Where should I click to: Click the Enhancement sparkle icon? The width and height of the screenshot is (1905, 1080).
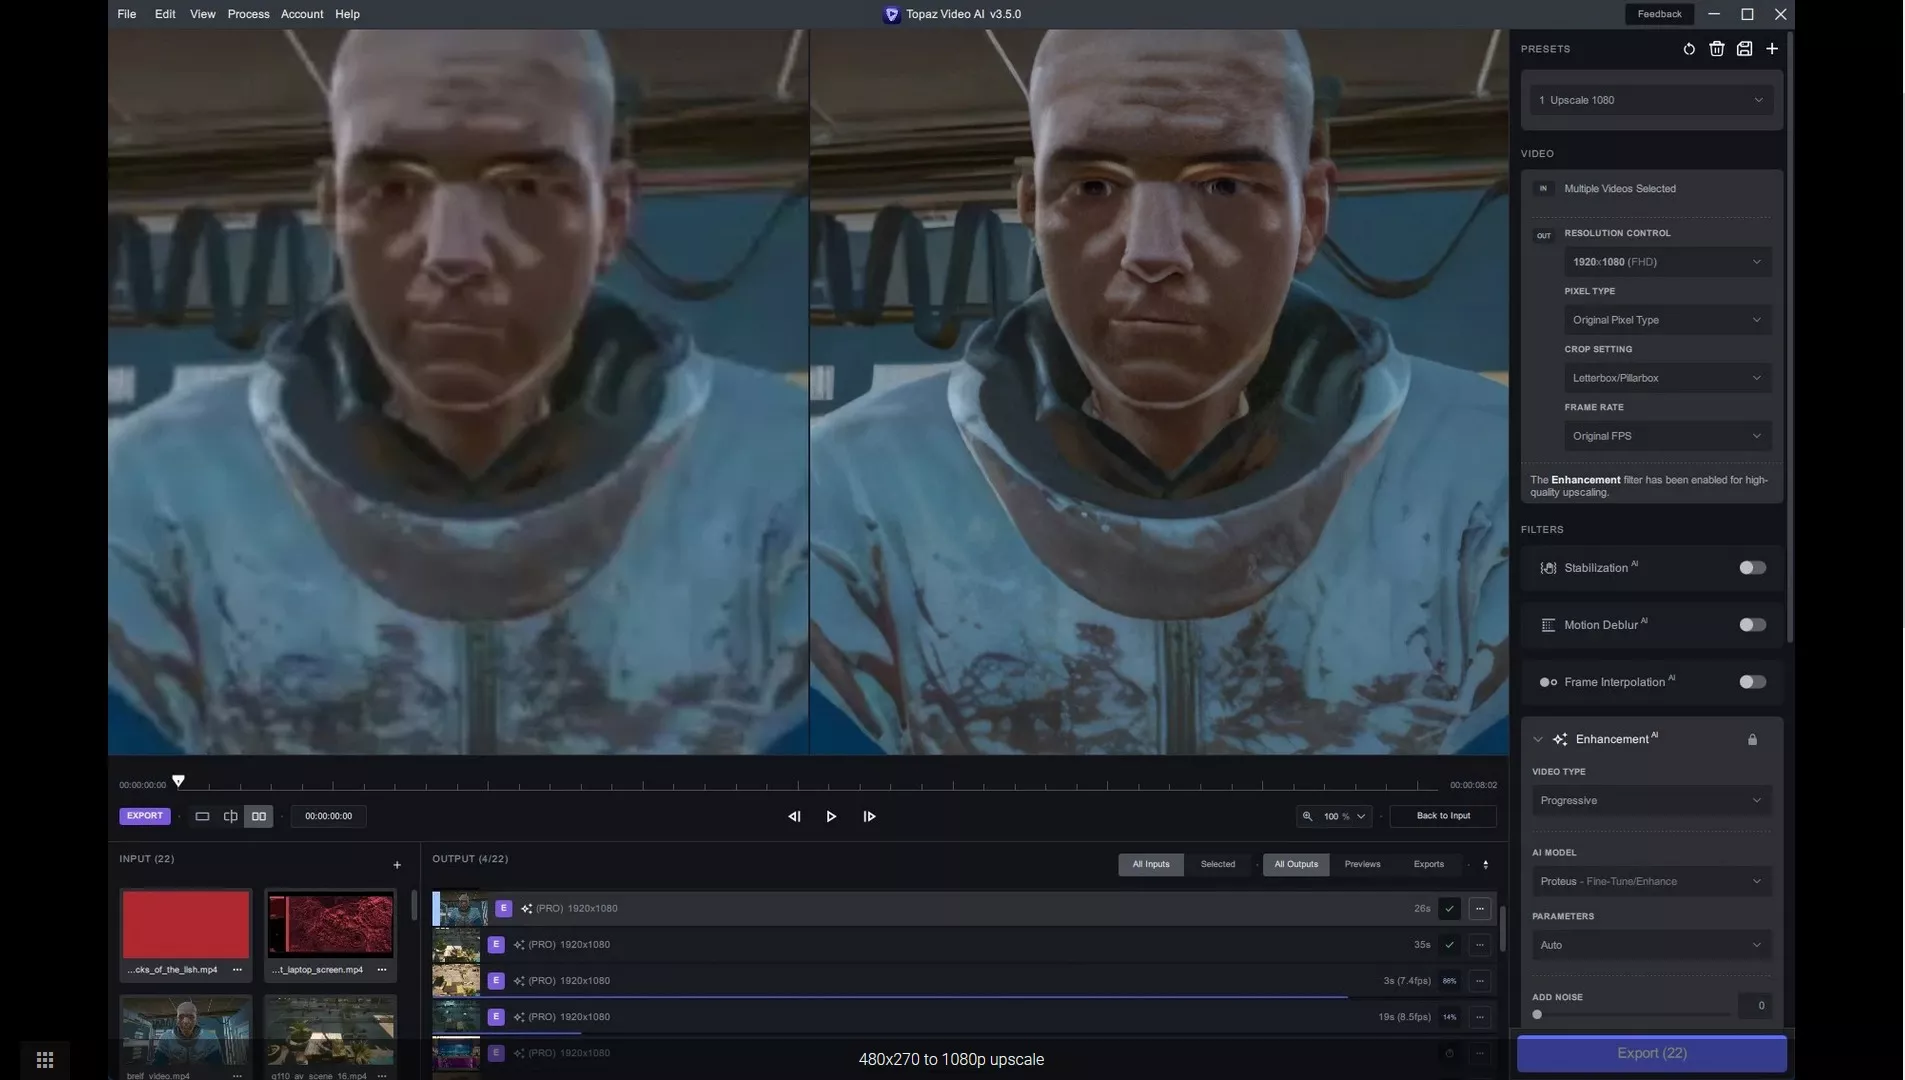[x=1560, y=740]
